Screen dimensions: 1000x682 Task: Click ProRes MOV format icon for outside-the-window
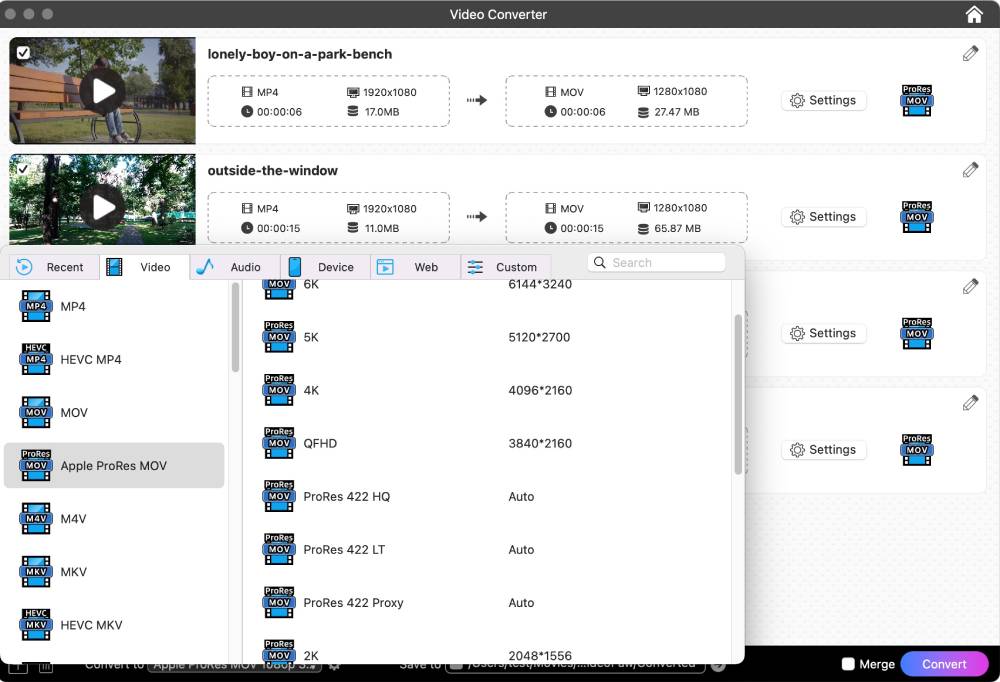pos(916,216)
